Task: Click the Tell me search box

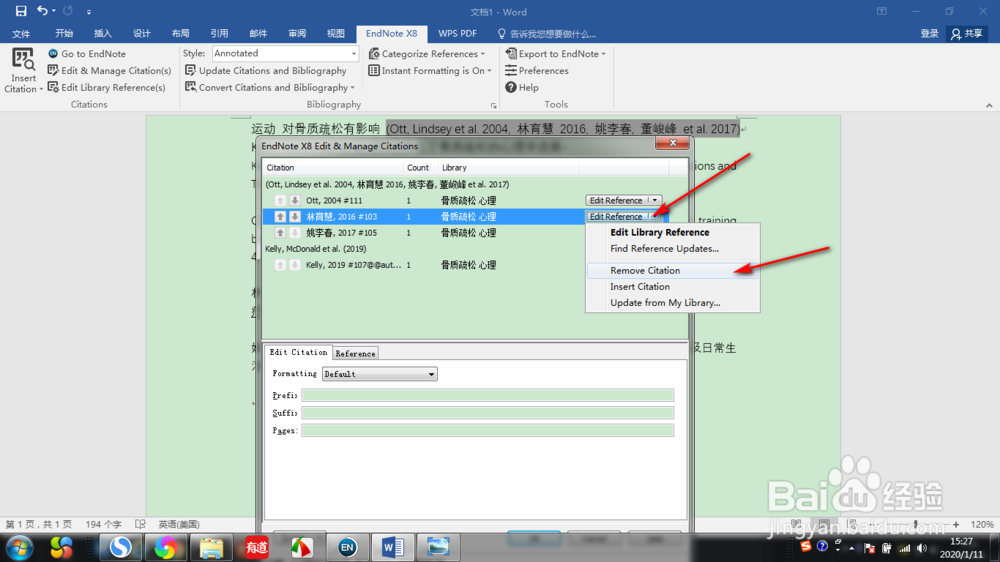Action: tap(547, 34)
